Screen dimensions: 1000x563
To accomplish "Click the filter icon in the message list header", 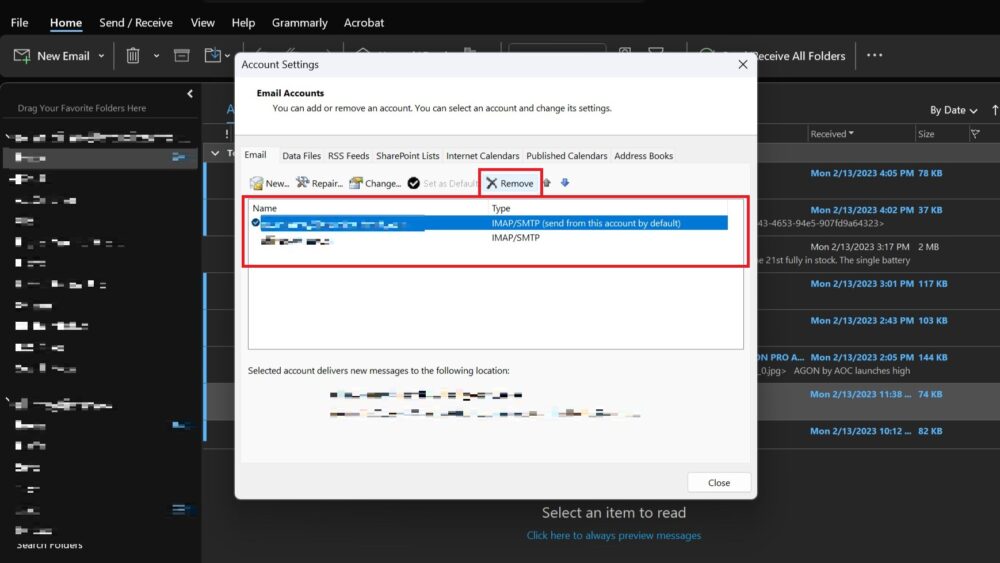I will [975, 134].
